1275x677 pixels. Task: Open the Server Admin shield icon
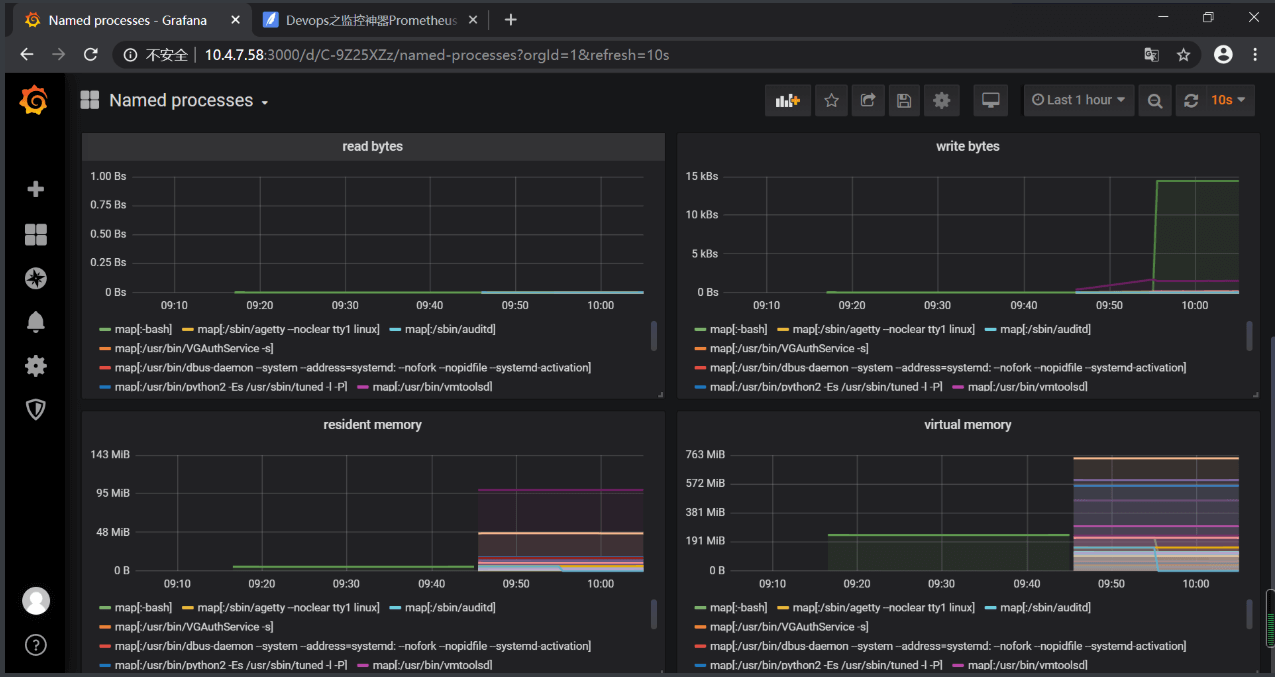35,409
